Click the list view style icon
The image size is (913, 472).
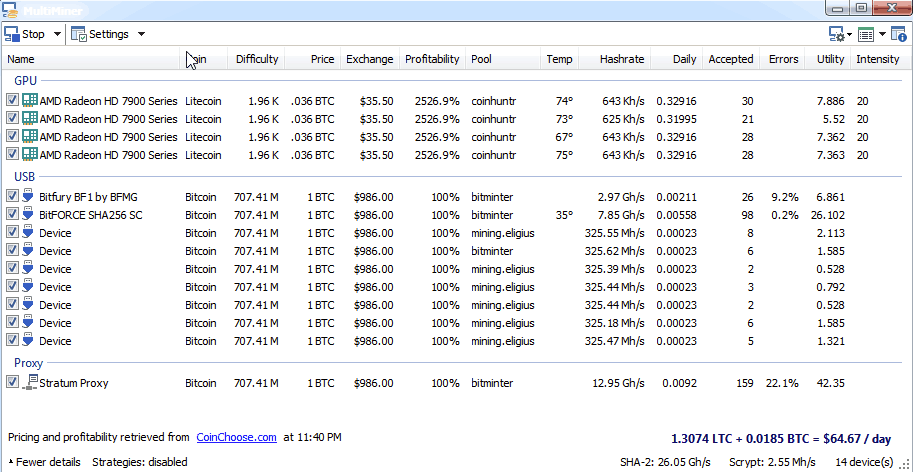[866, 35]
